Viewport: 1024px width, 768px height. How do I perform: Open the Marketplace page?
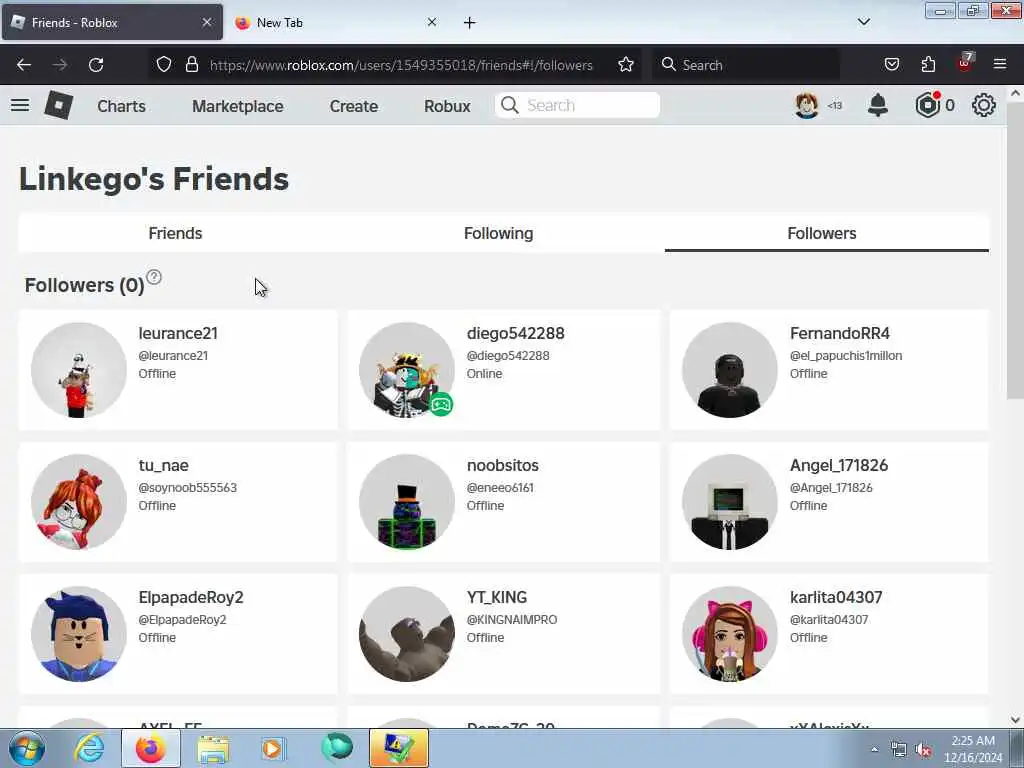[238, 106]
